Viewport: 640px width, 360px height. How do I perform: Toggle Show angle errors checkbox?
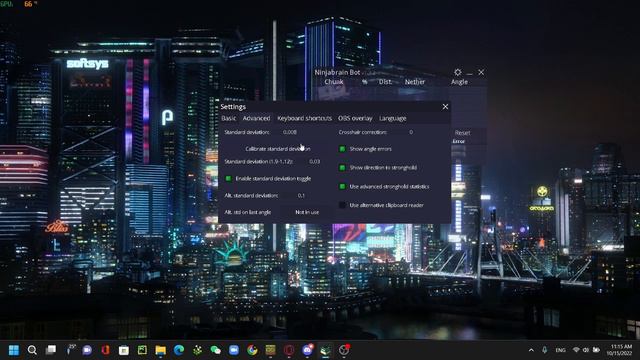point(342,149)
